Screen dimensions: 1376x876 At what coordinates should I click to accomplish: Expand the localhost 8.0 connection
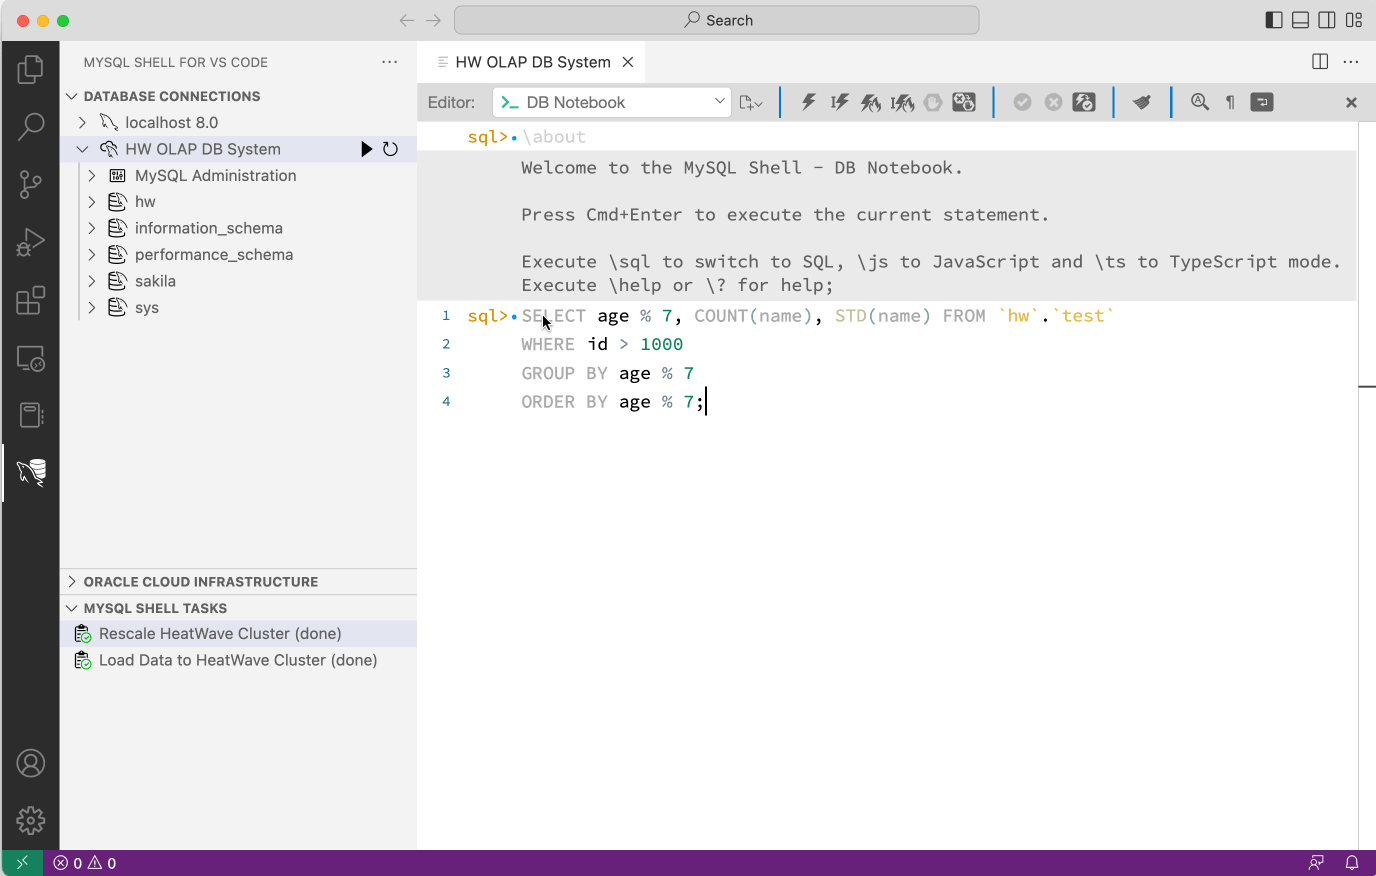[85, 122]
